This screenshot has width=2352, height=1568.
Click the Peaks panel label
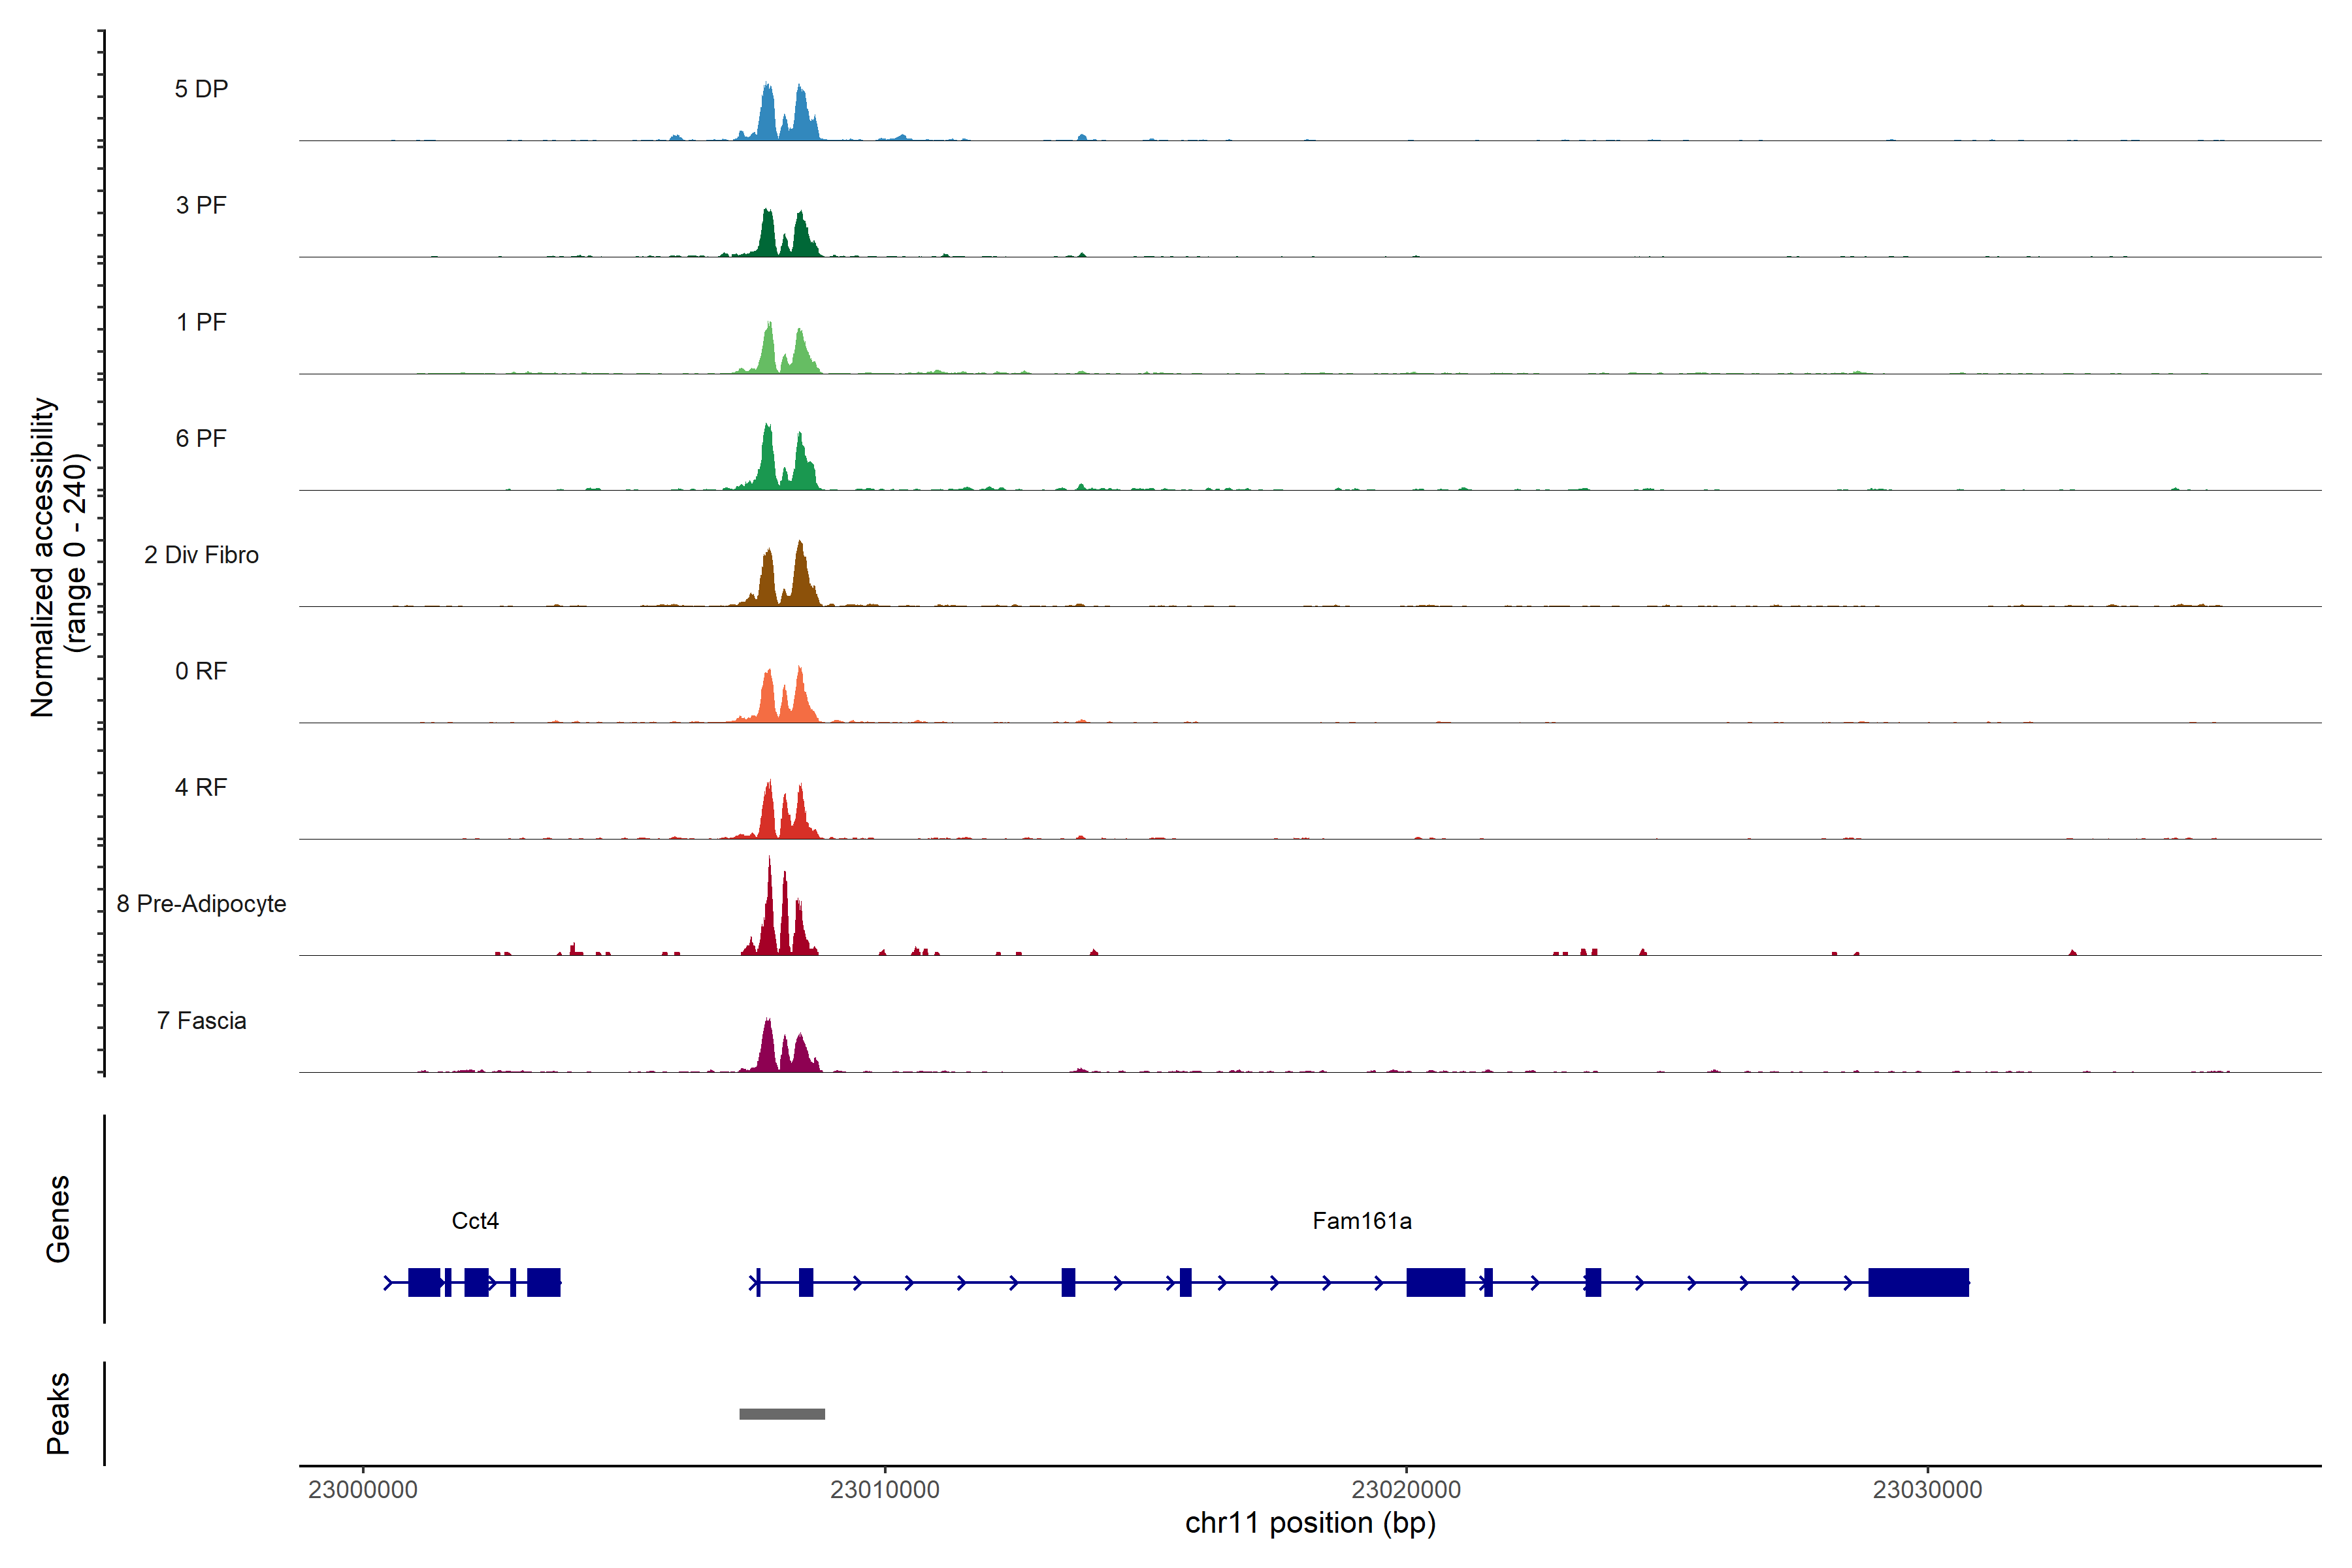pos(58,1412)
